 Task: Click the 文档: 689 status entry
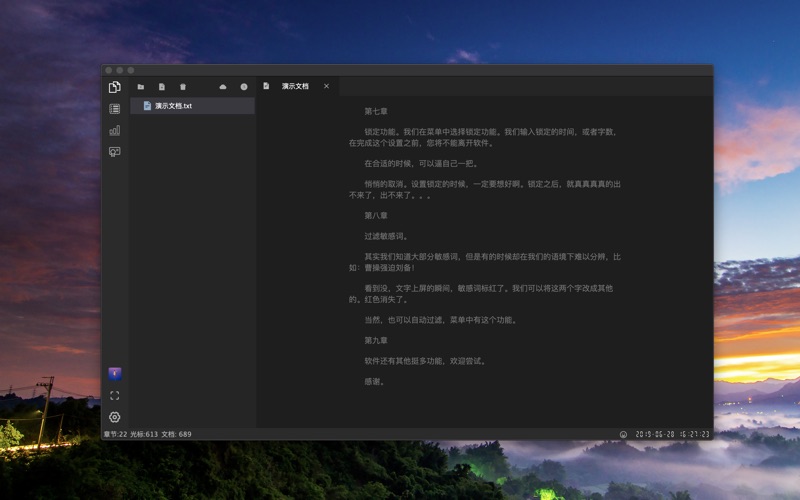pyautogui.click(x=177, y=434)
